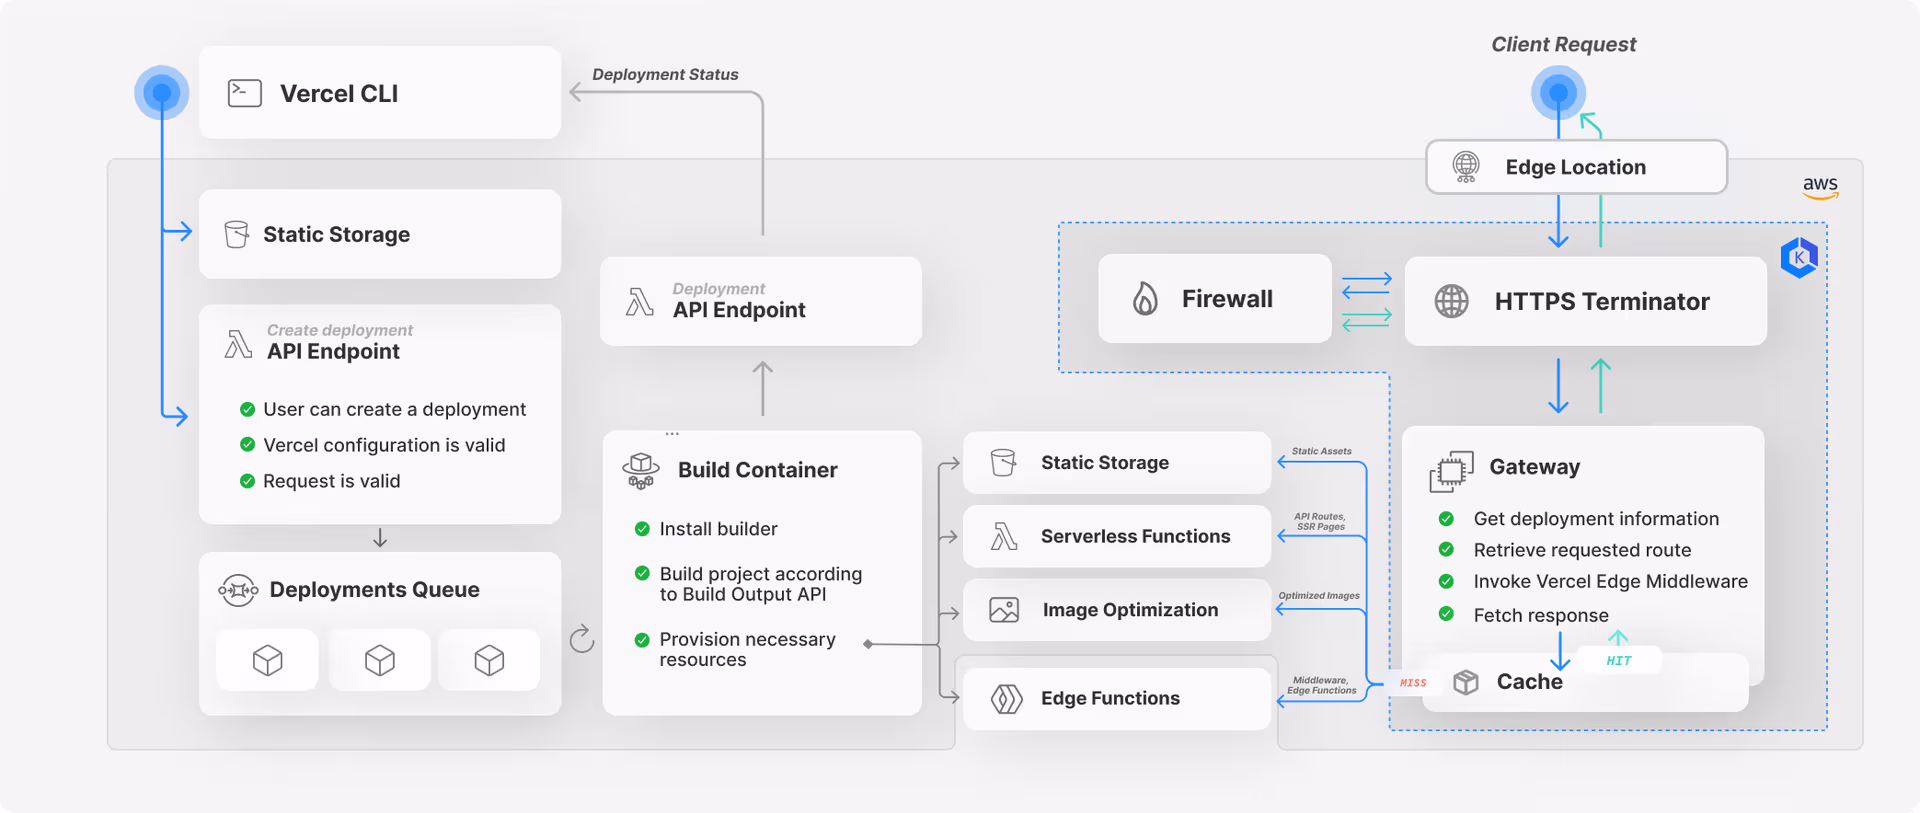Click the Image Optimization label

click(1131, 610)
